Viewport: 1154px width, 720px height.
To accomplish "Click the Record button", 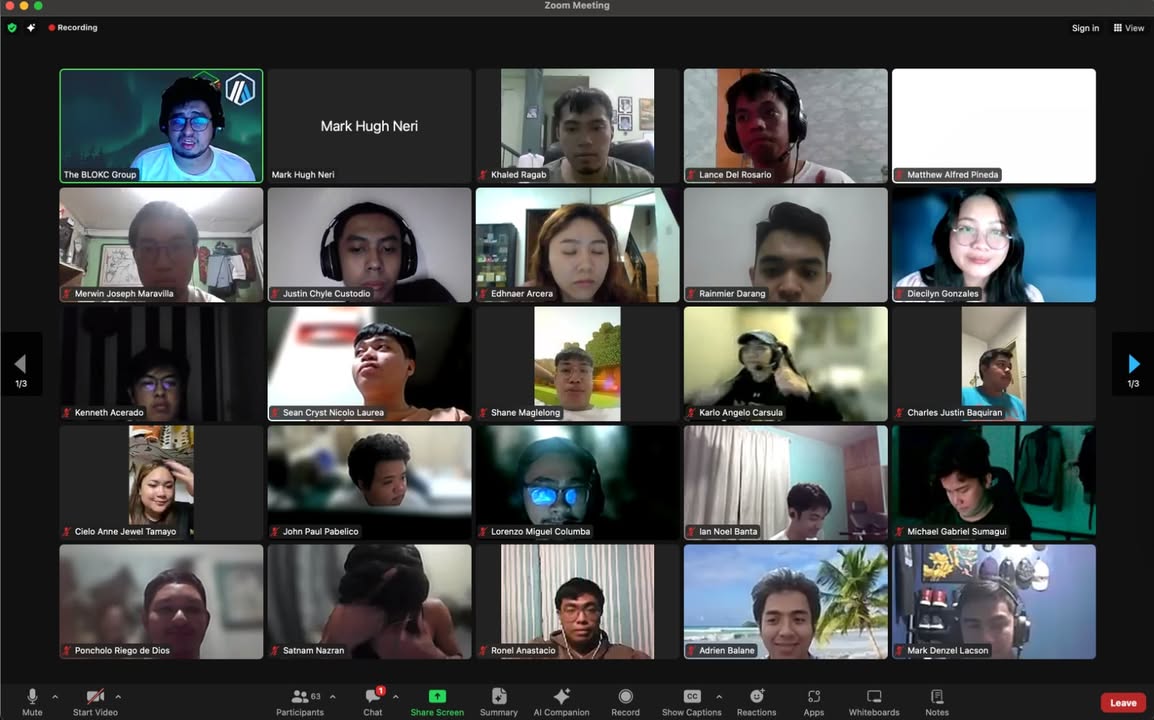I will (626, 702).
